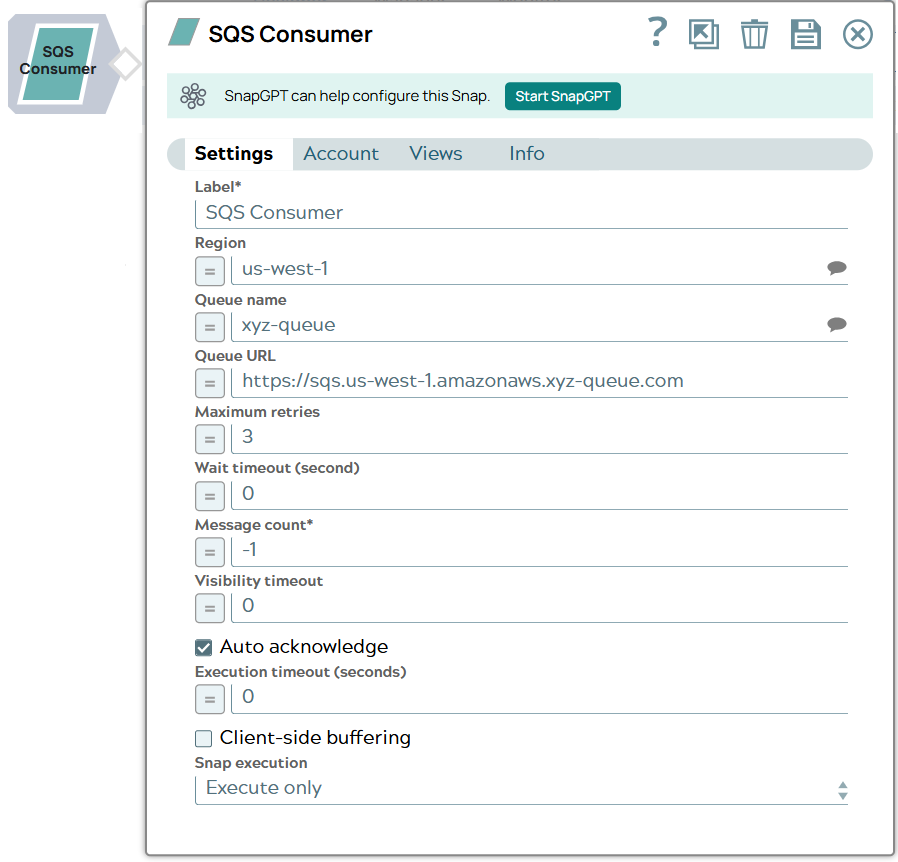Open the Snap in expanded view
Viewport: 898px width, 862px height.
coord(703,33)
